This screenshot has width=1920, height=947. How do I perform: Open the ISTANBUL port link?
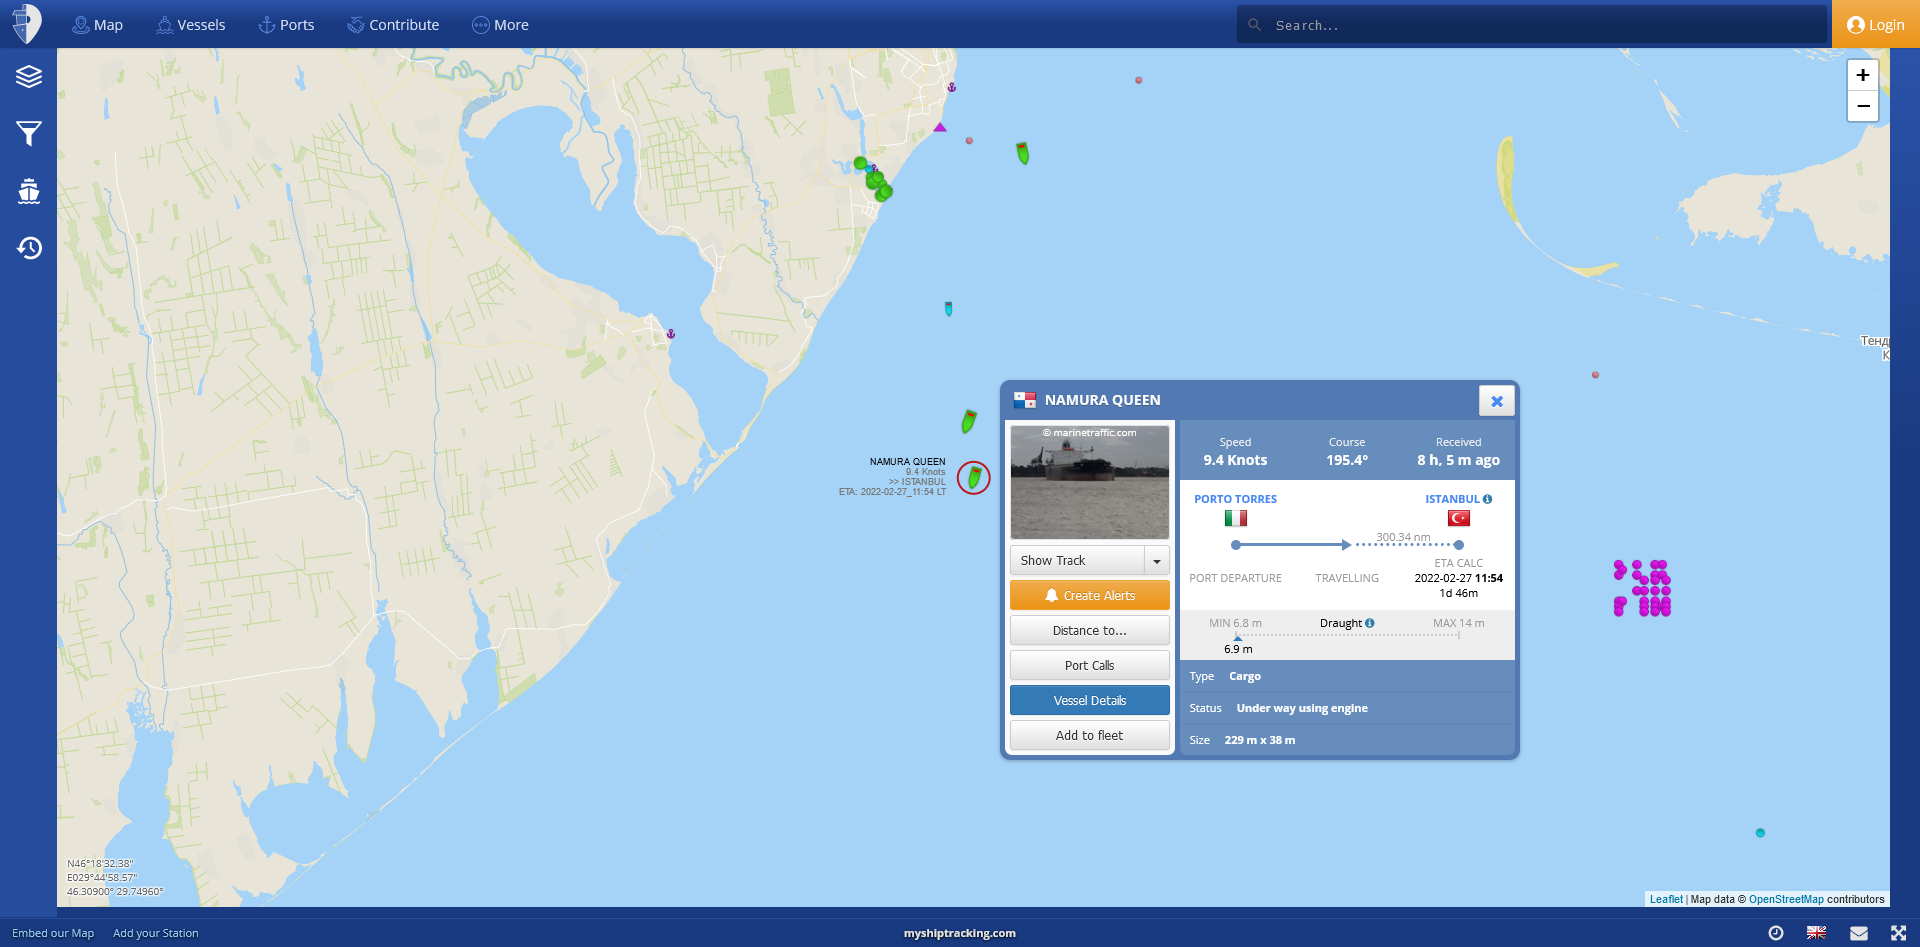(1452, 499)
